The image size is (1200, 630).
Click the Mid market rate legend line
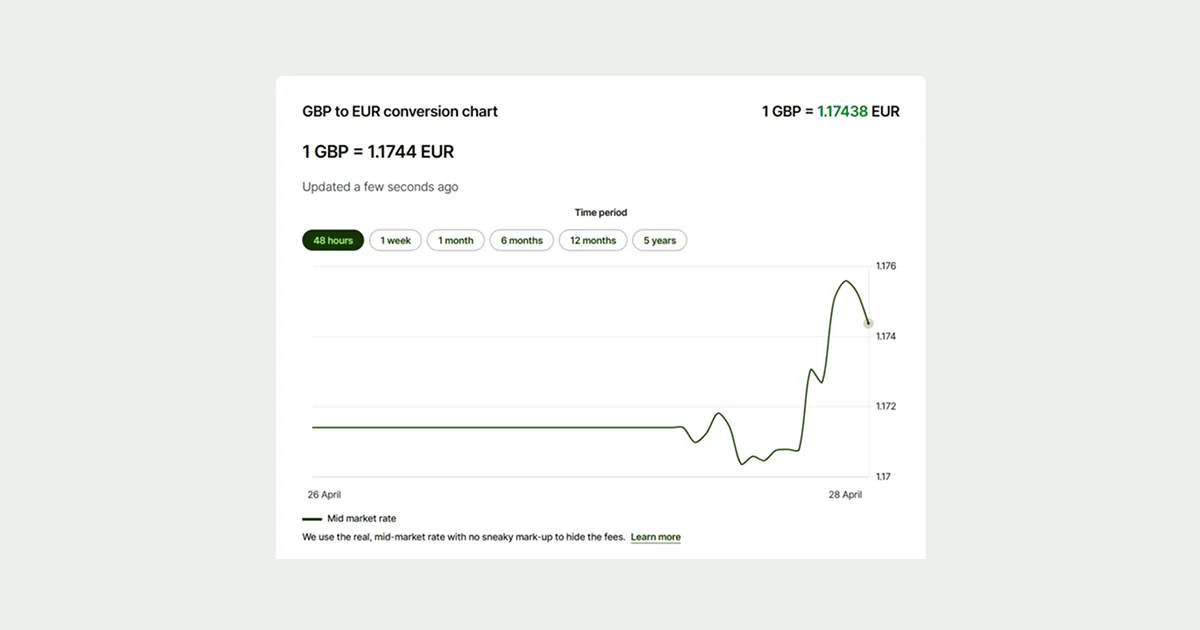(x=312, y=519)
